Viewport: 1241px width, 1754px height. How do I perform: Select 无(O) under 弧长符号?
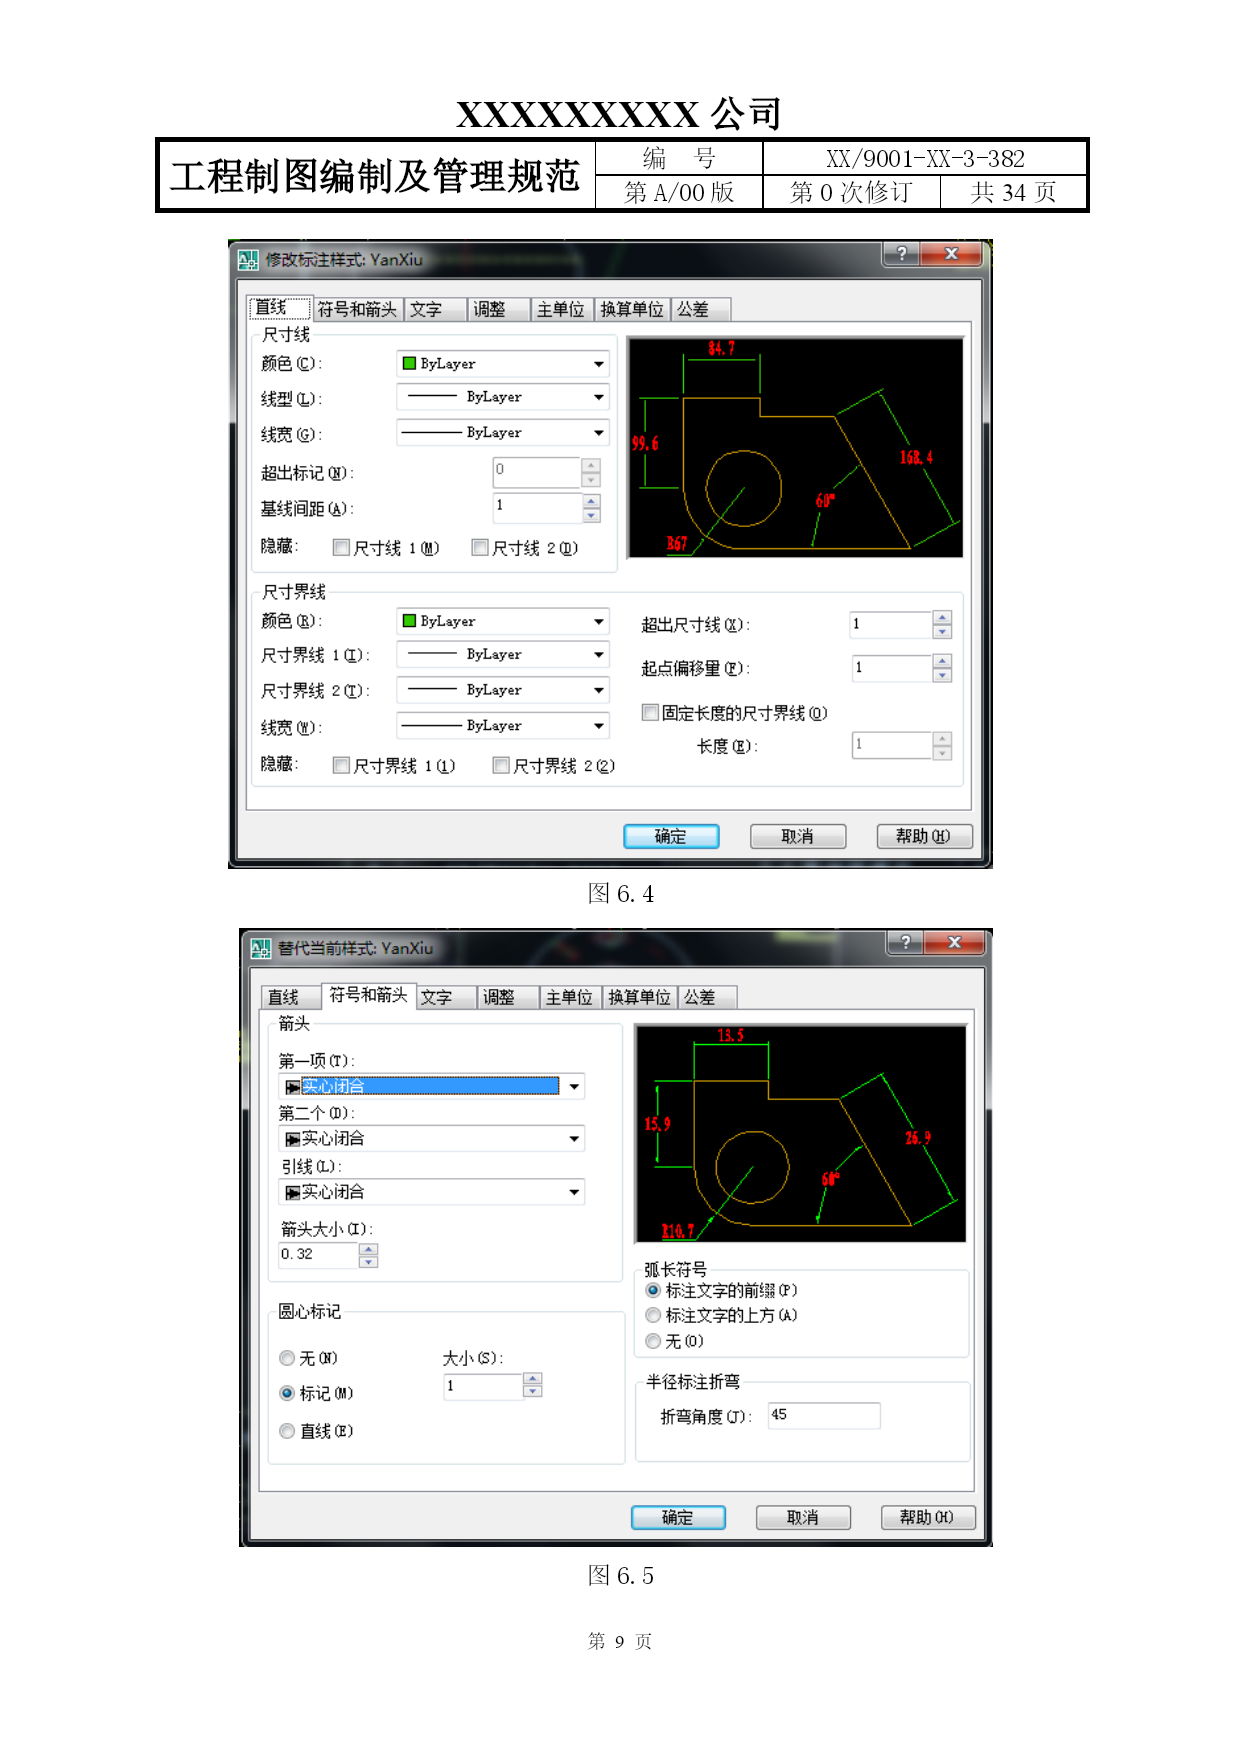click(653, 1342)
